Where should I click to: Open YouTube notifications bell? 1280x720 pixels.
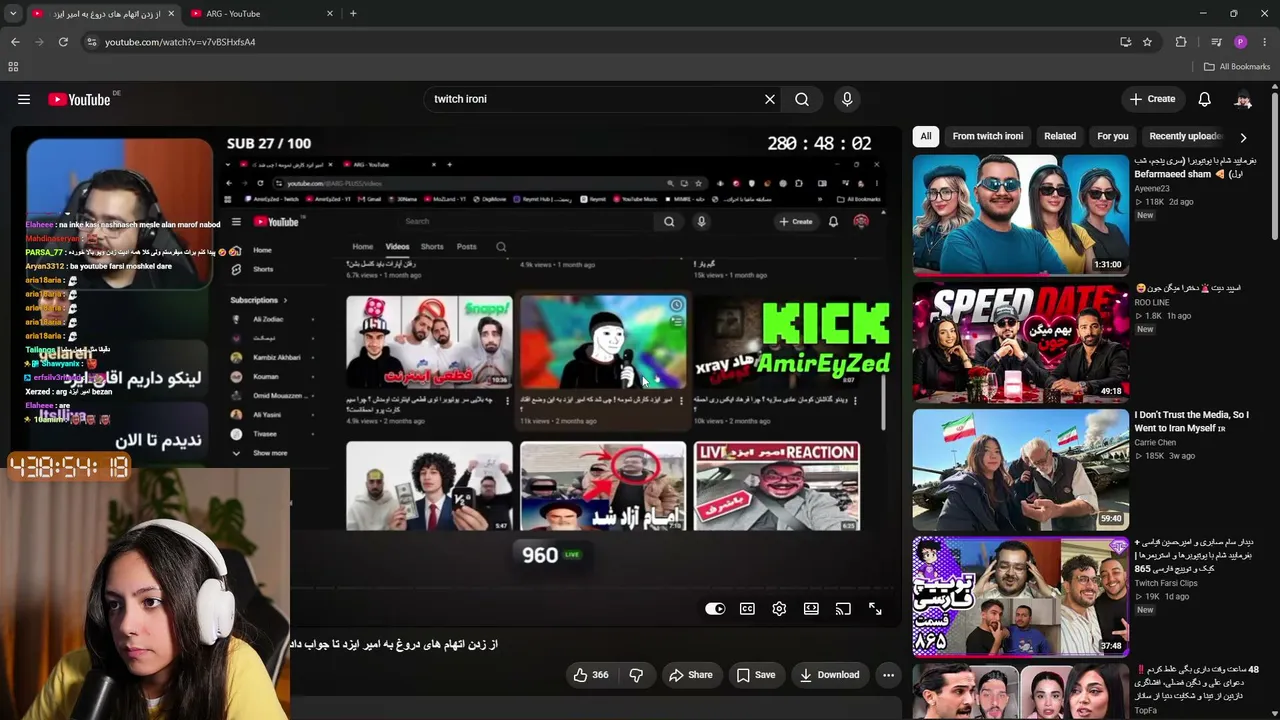click(1205, 99)
